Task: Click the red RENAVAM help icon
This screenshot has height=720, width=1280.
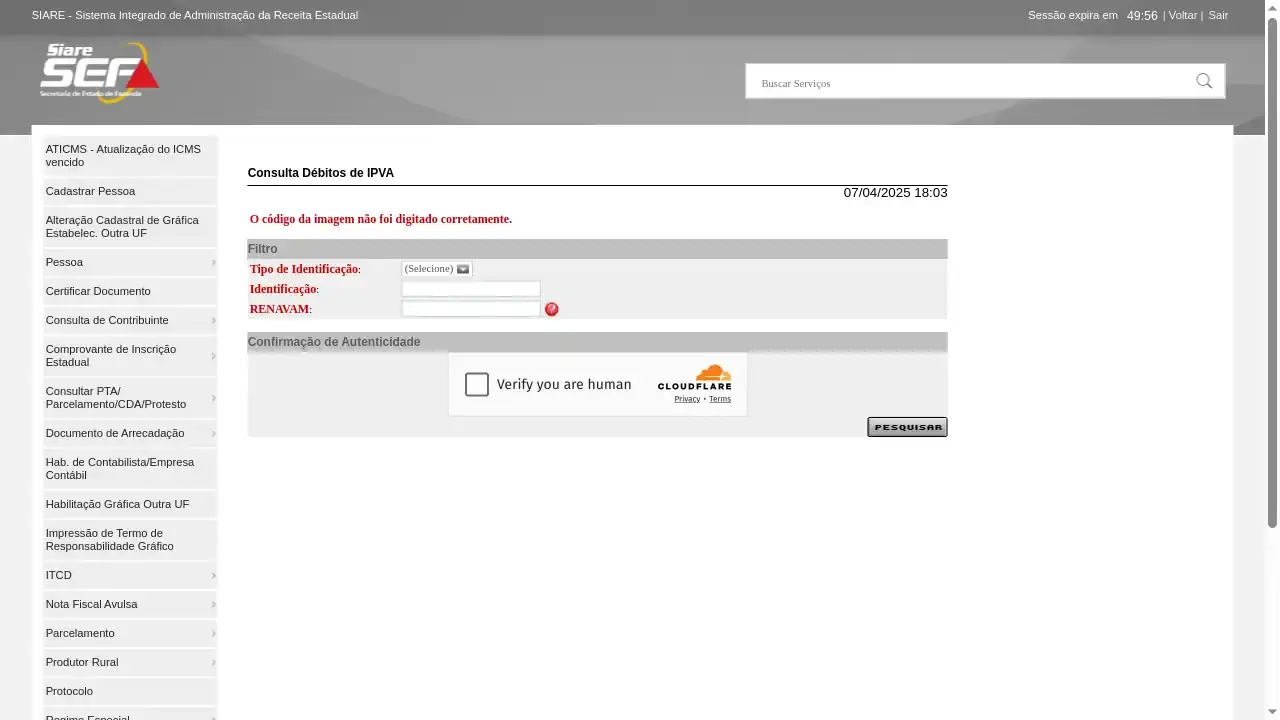Action: (552, 310)
